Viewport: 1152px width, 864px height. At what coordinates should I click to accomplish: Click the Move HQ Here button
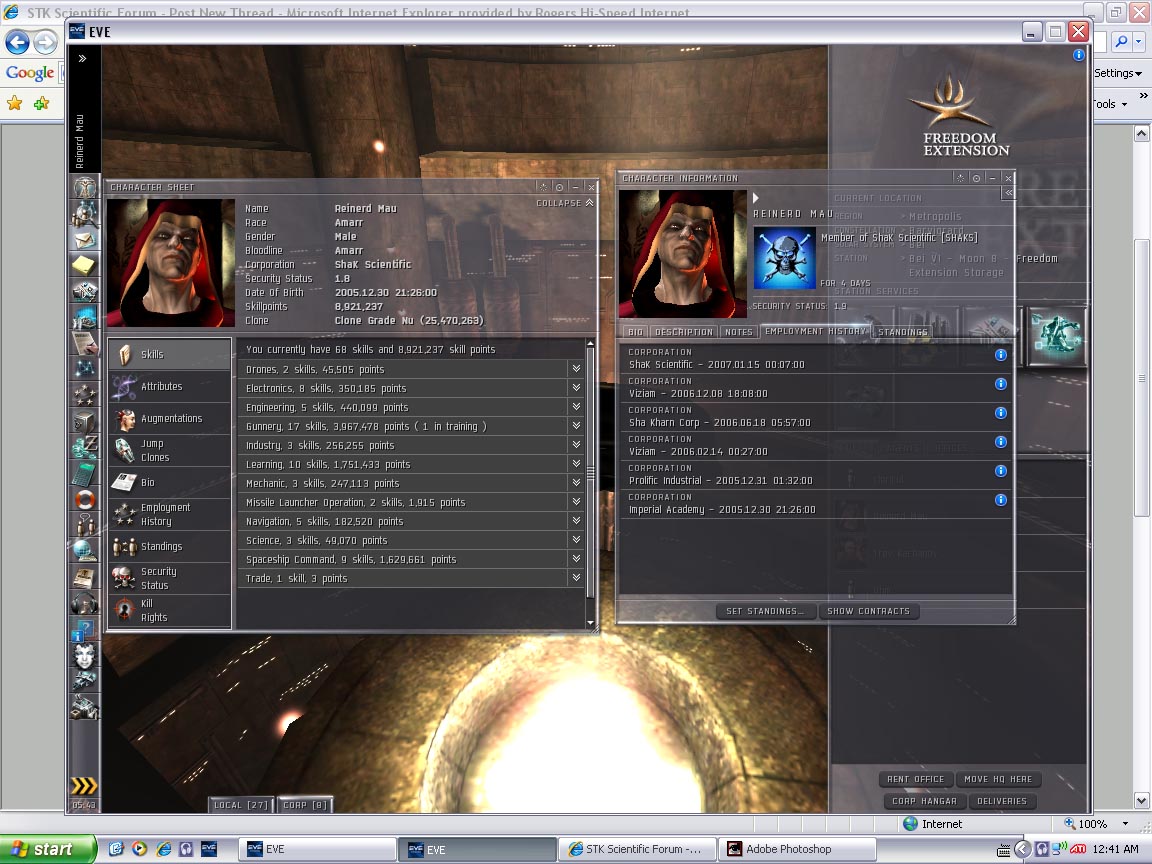coord(998,780)
